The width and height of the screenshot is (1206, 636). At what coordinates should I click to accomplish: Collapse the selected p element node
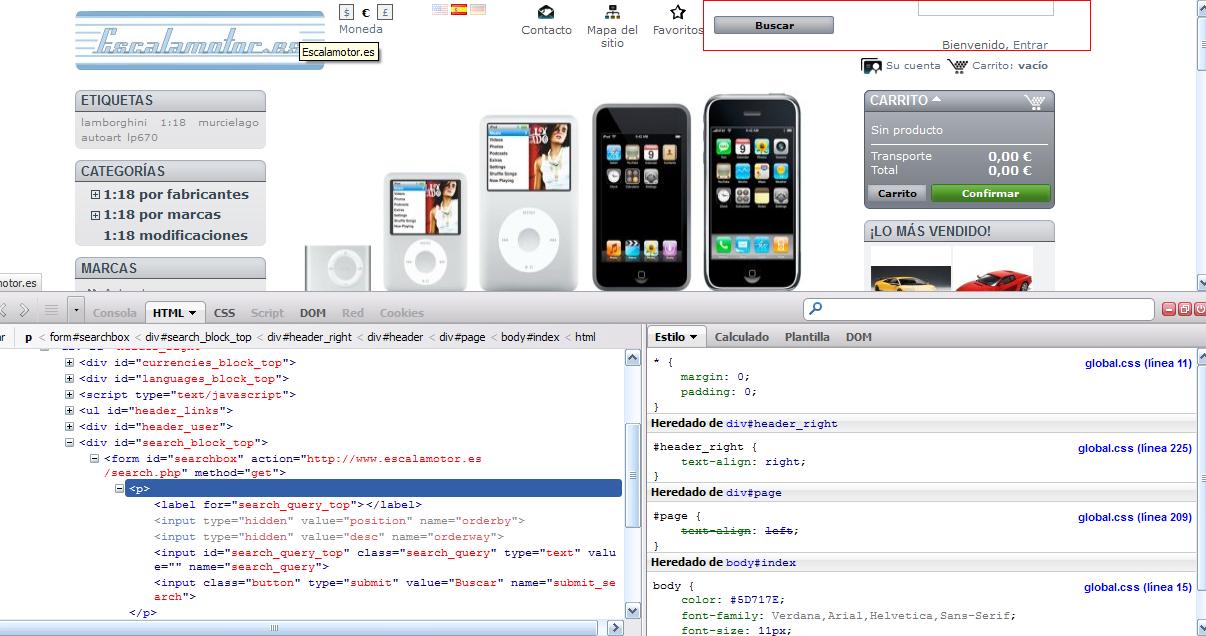pos(120,489)
